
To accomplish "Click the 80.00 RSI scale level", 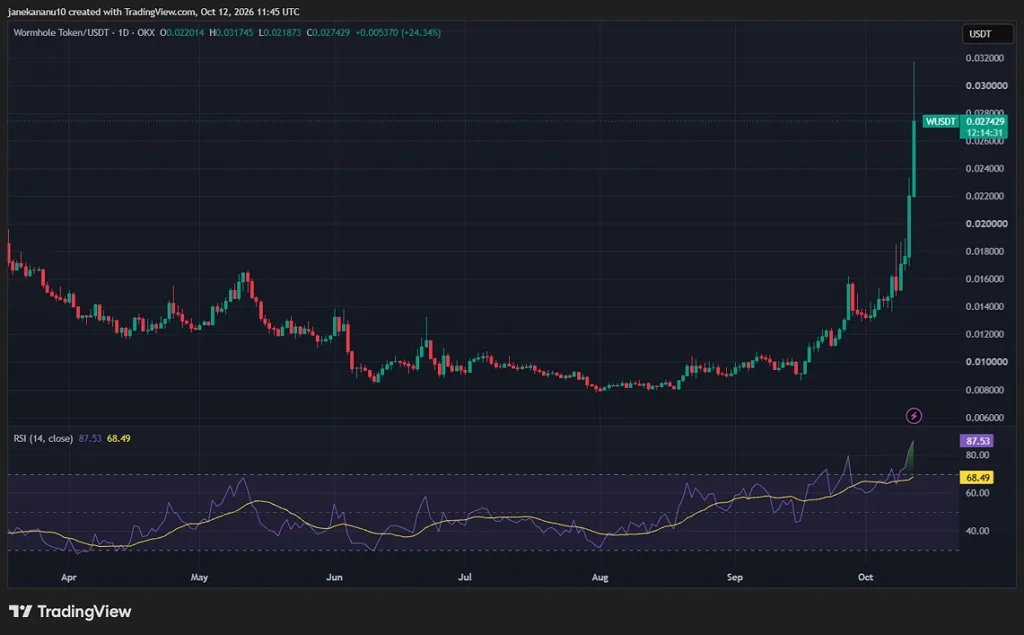I will [x=978, y=455].
